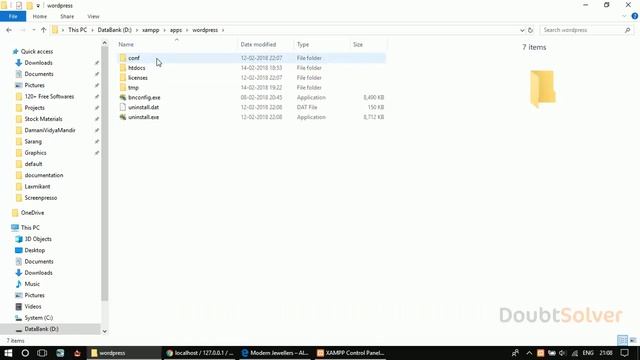Open Cortana search circle on taskbar
Viewport: 640px width, 360px height.
[x=25, y=353]
